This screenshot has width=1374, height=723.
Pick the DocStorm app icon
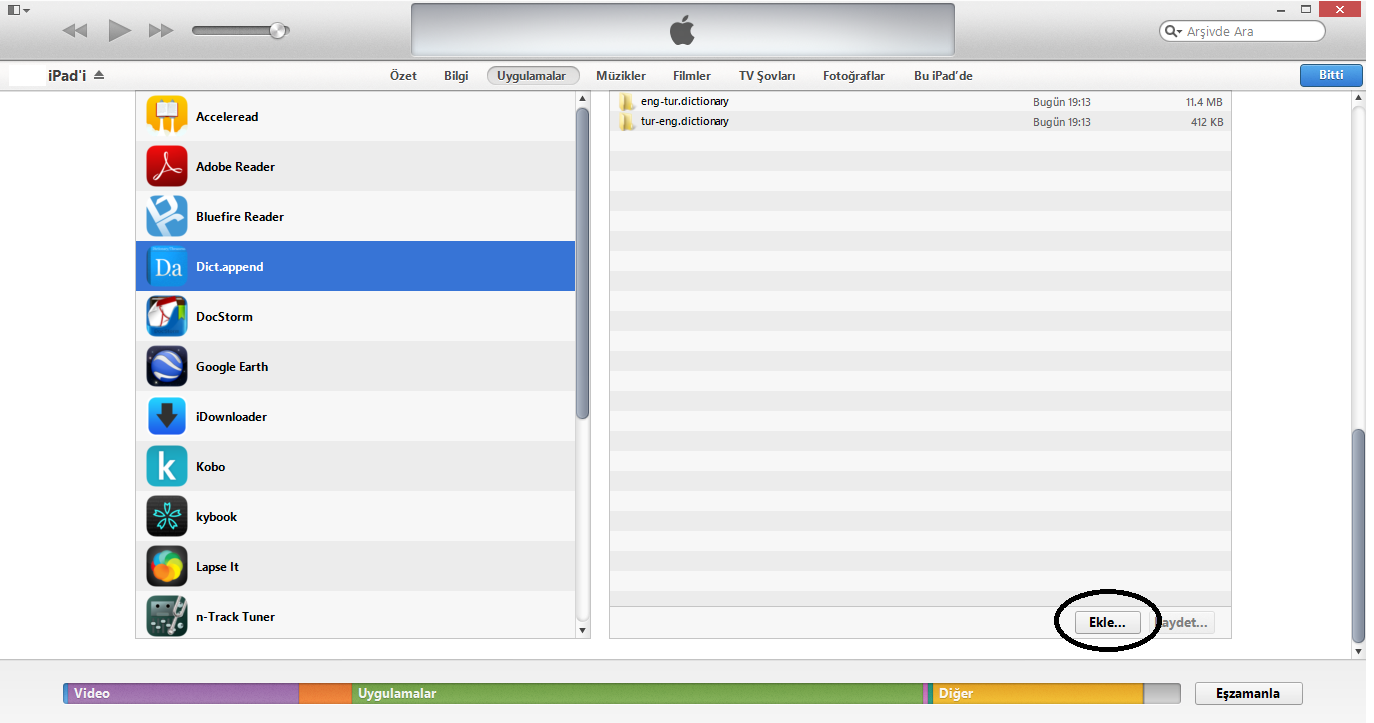point(167,316)
